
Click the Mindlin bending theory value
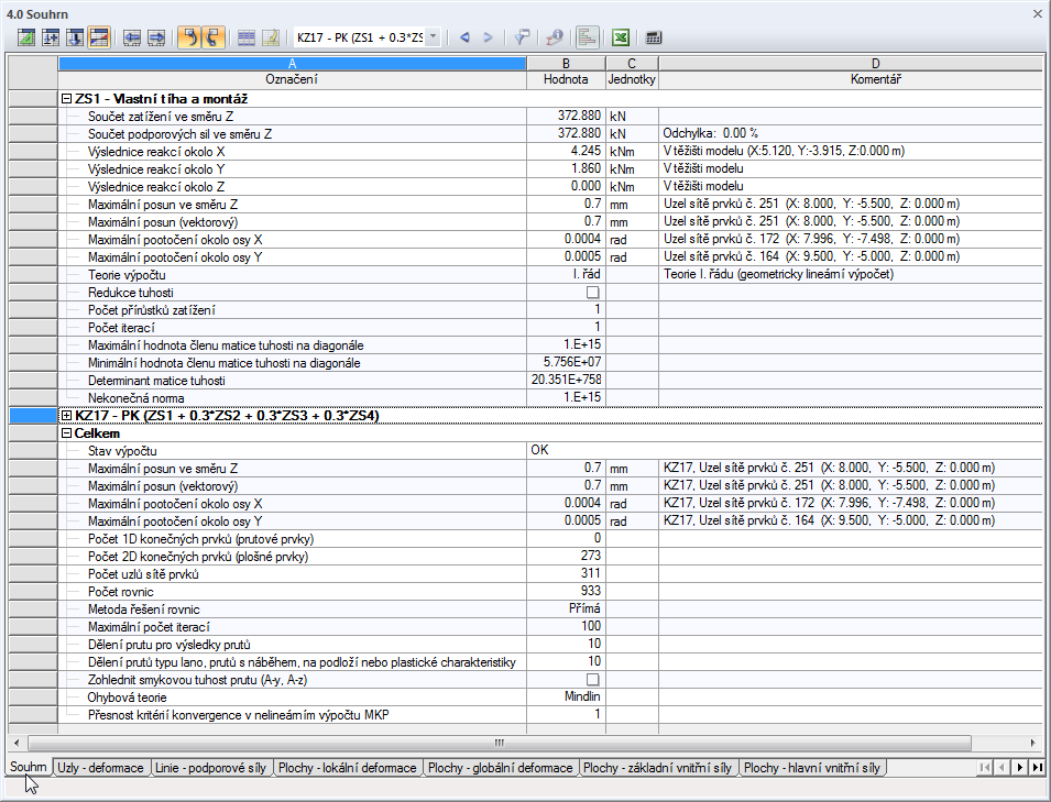tap(582, 697)
